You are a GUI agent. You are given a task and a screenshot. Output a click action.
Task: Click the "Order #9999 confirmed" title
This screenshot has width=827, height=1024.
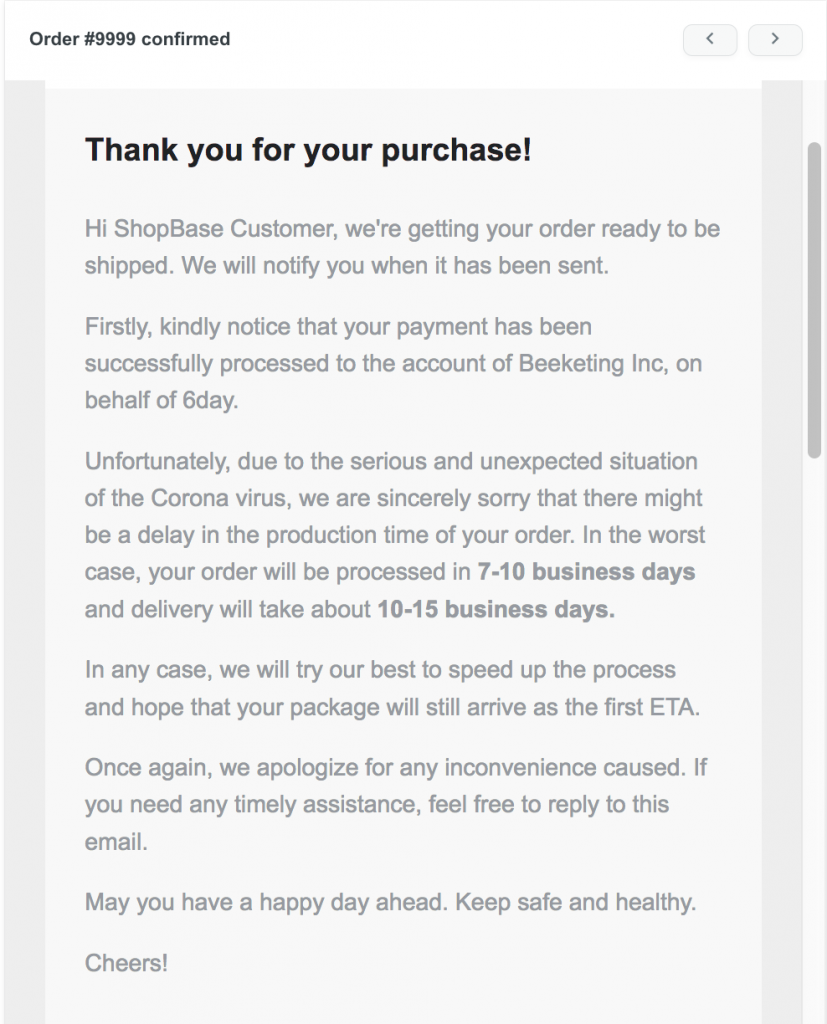(129, 39)
